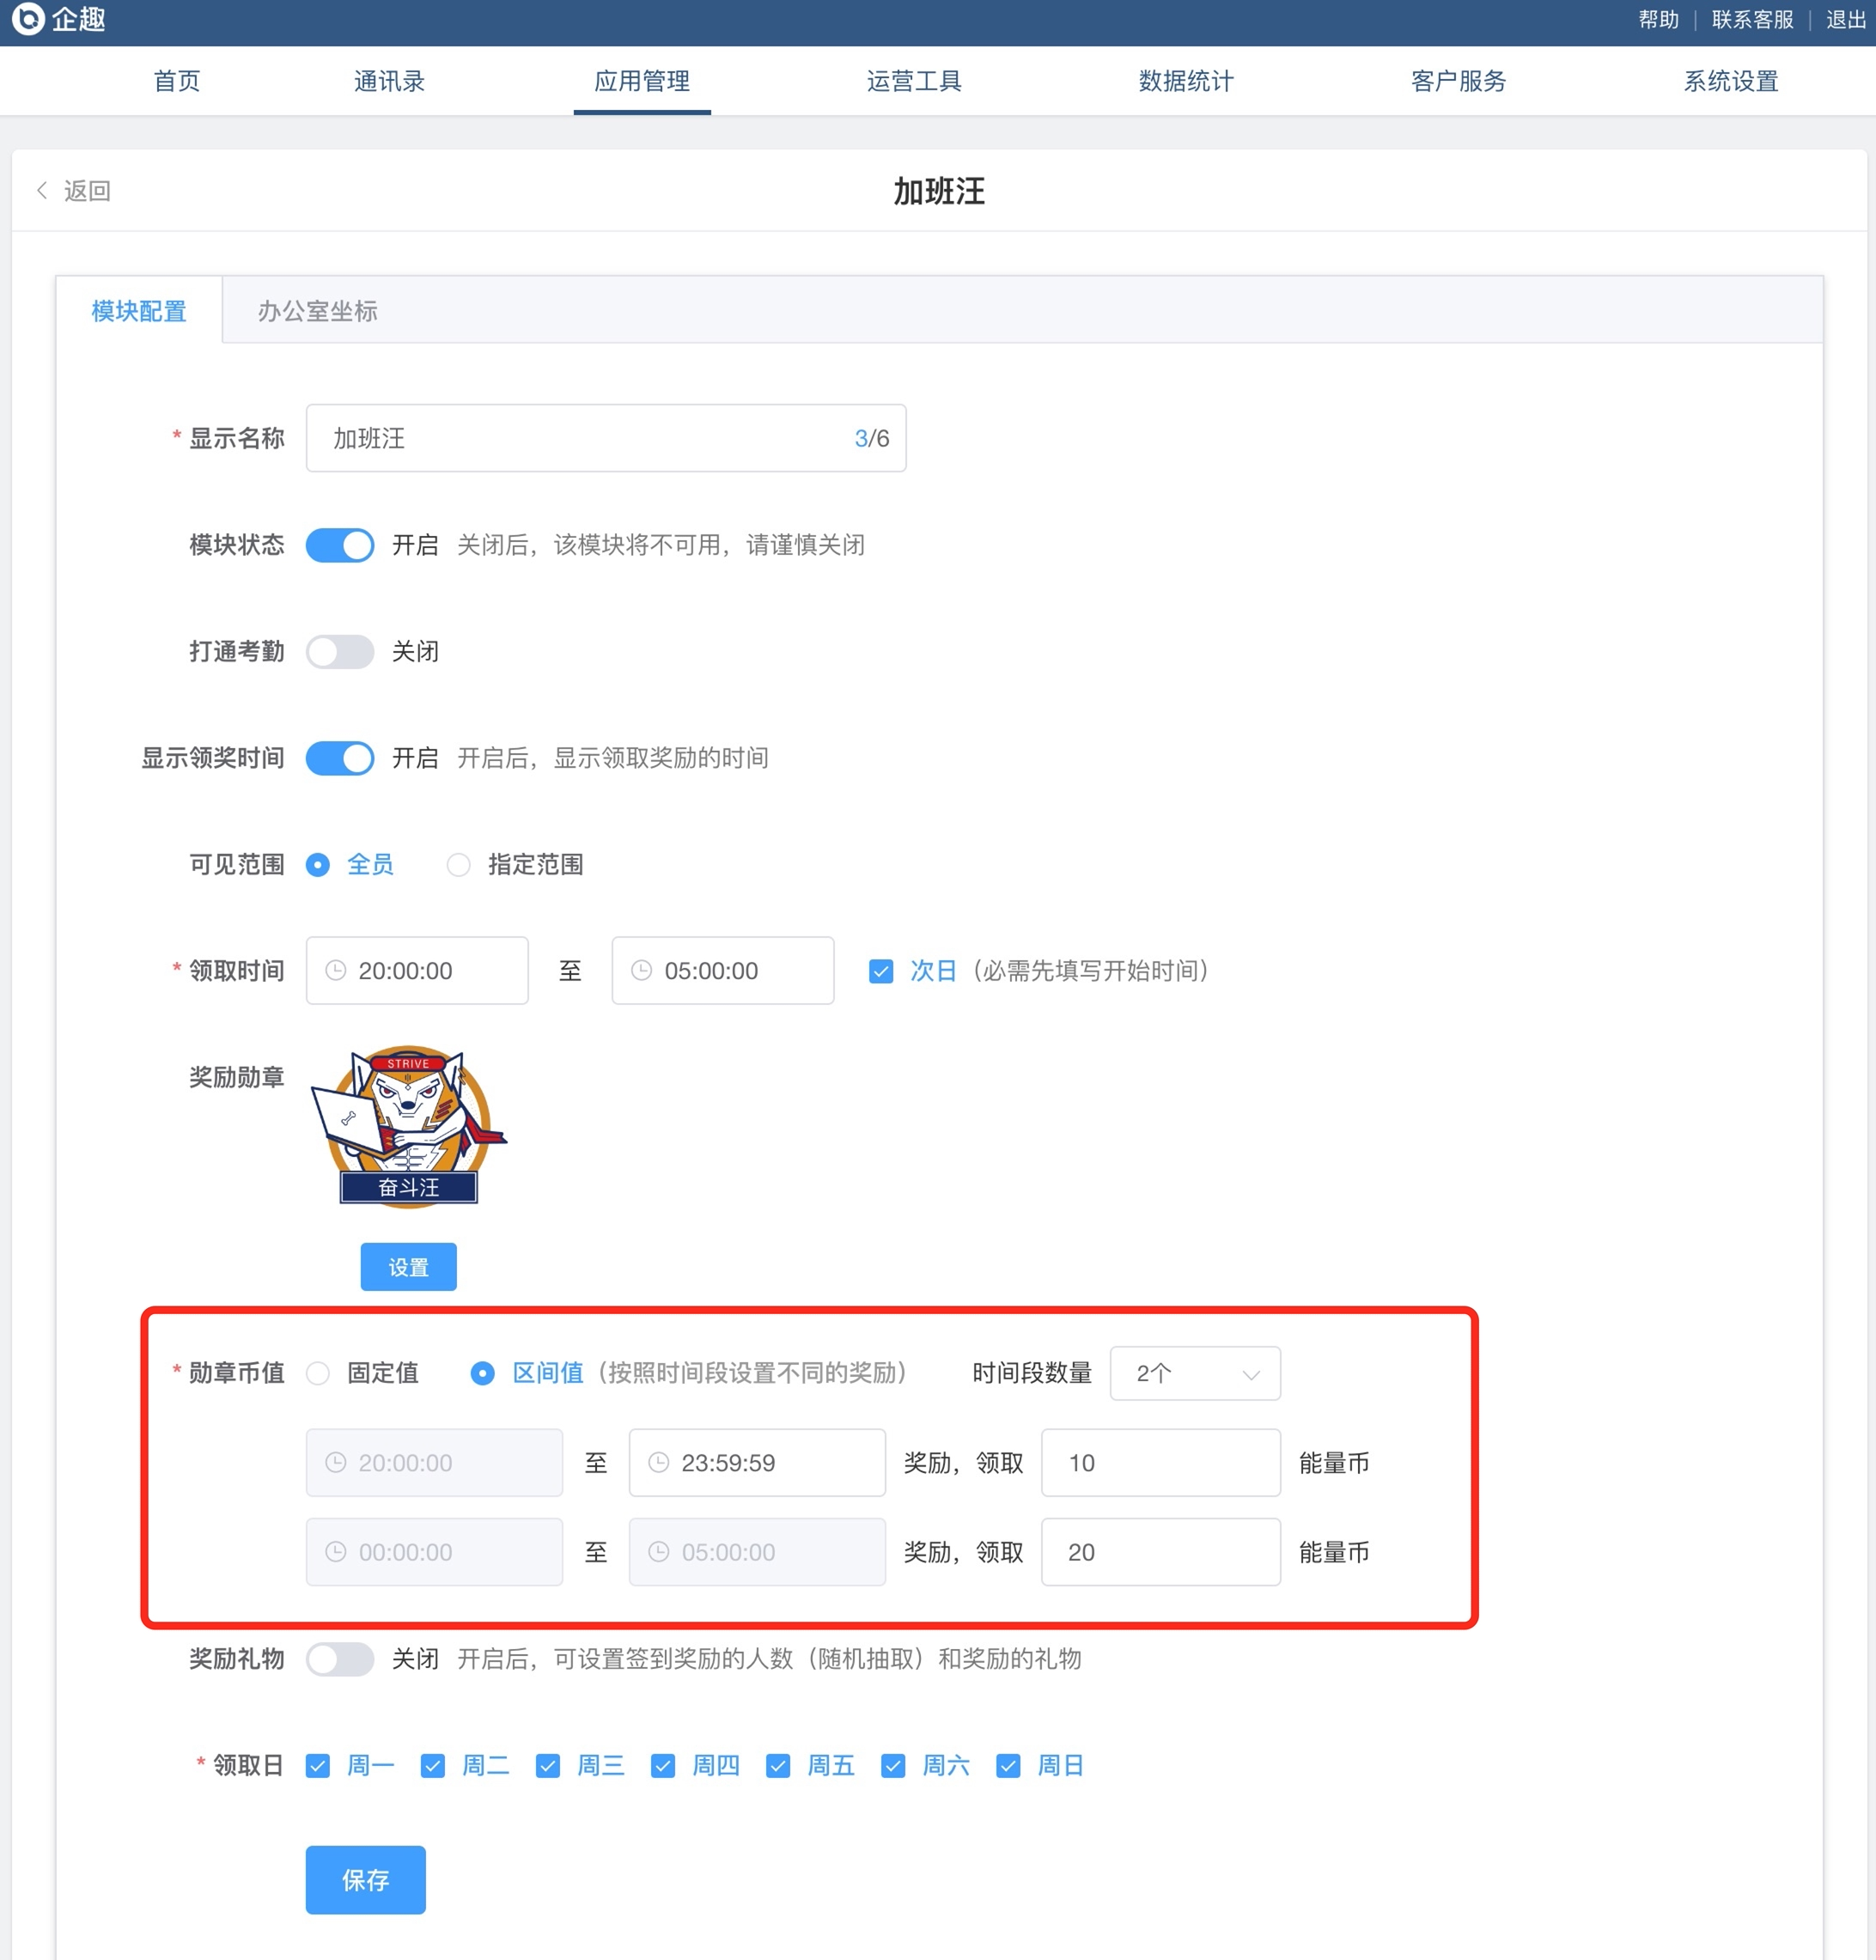
Task: Select the 指定范围 radio option
Action: pos(458,864)
